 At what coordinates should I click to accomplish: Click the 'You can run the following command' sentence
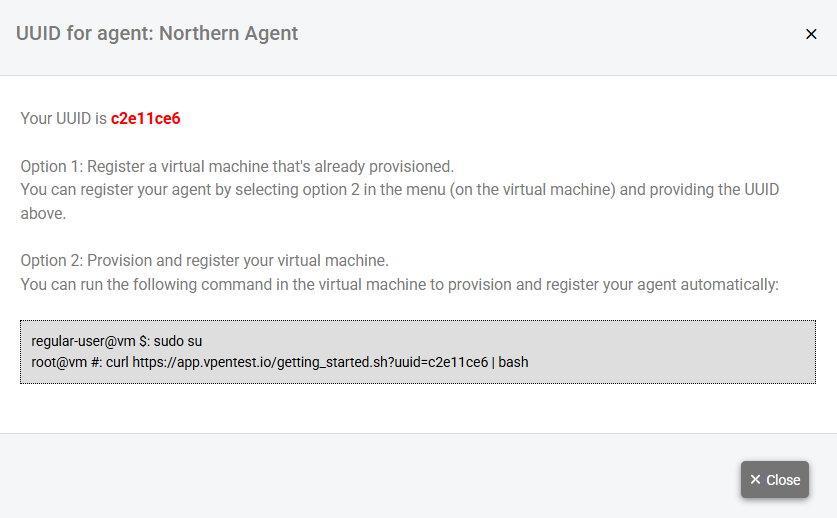point(399,284)
